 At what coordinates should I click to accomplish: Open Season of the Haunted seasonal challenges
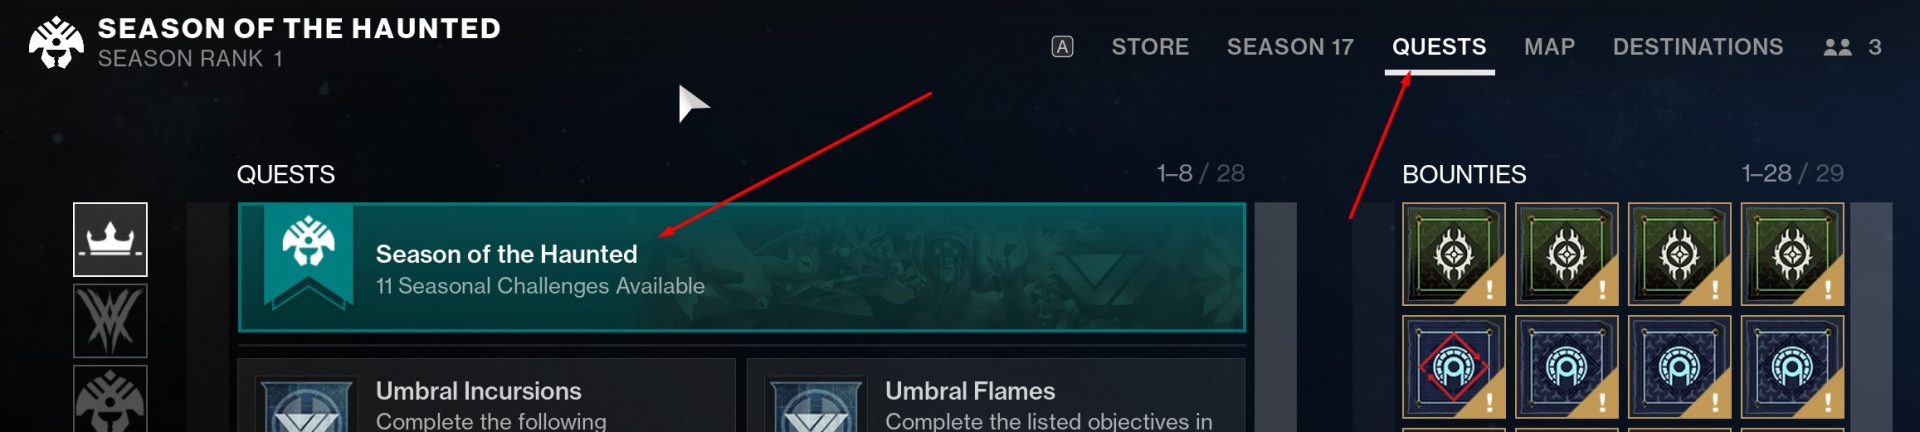pyautogui.click(x=741, y=267)
